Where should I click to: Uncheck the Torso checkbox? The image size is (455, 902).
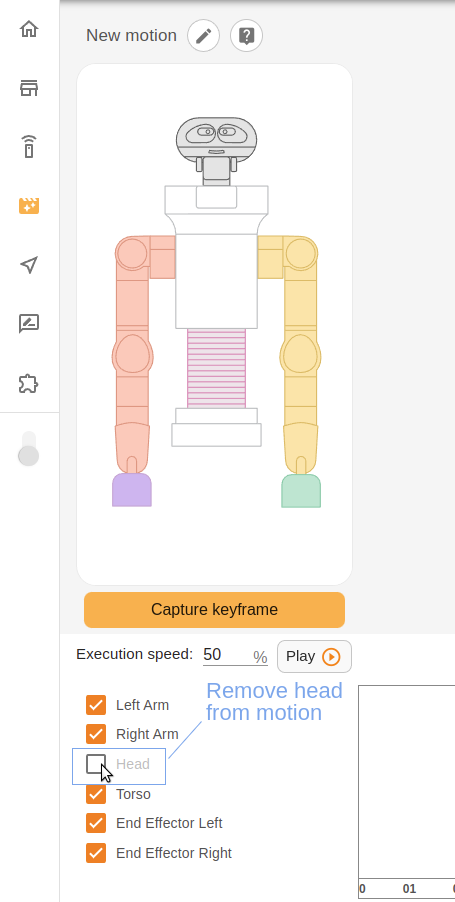[x=96, y=794]
